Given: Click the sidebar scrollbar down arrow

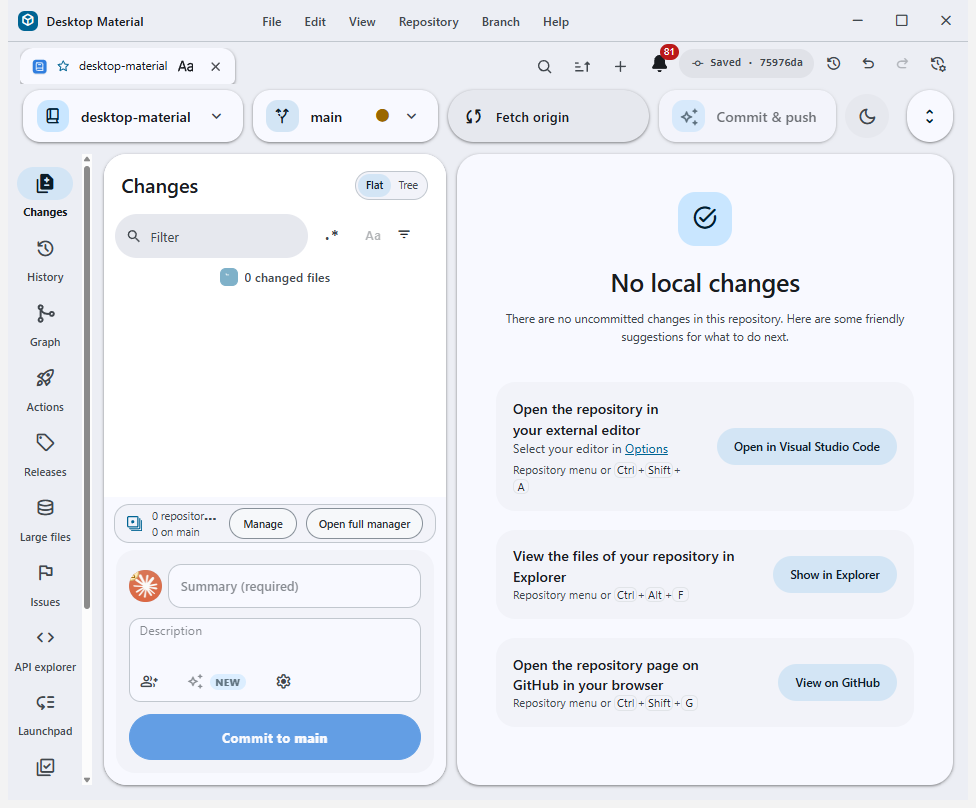Looking at the screenshot, I should pyautogui.click(x=87, y=780).
